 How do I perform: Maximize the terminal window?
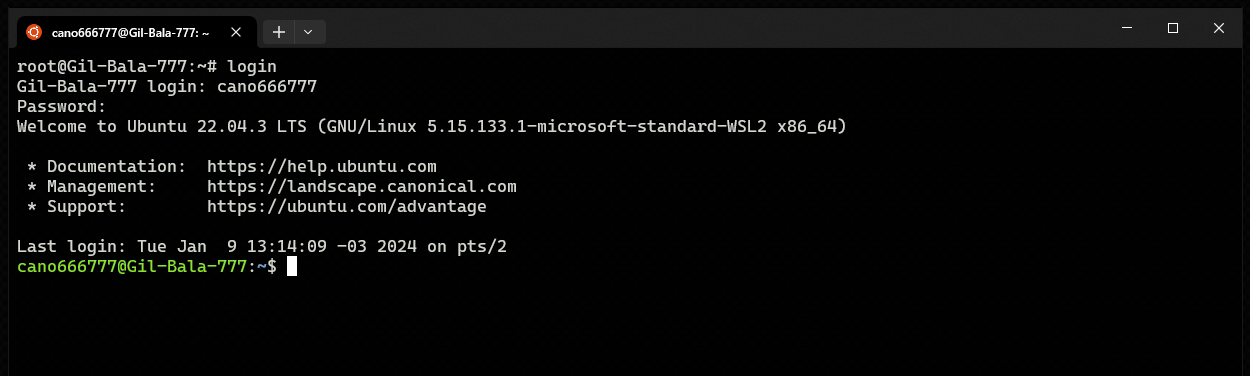(1173, 28)
